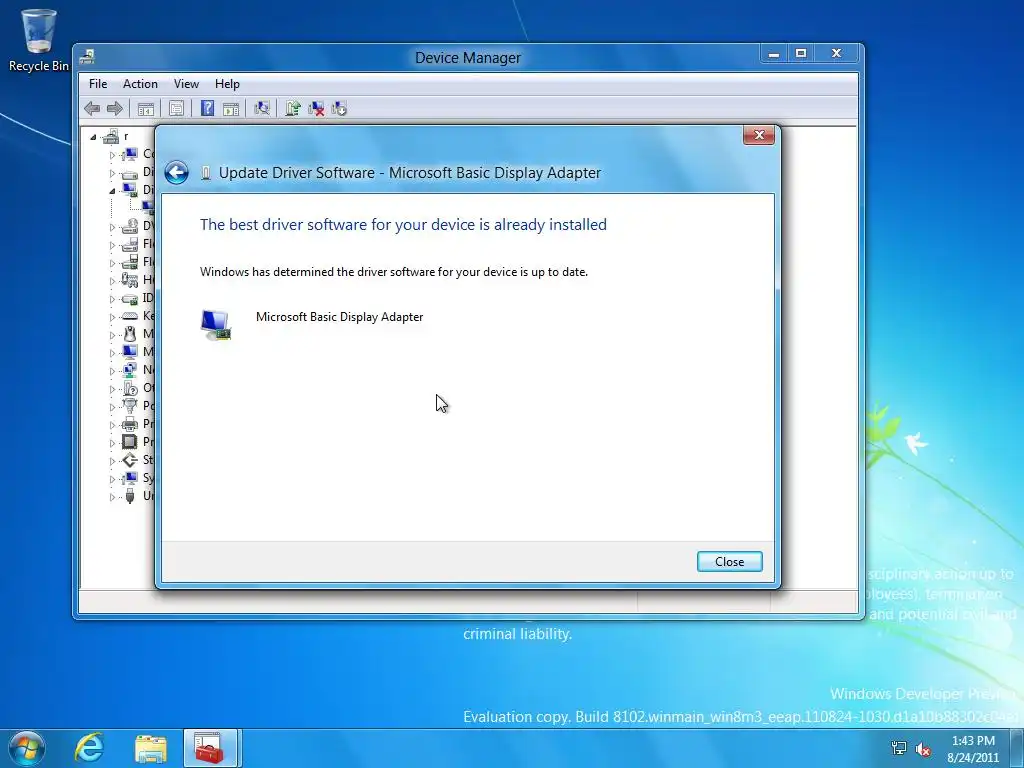Image resolution: width=1024 pixels, height=768 pixels.
Task: Click the Uninstall device icon with red X
Action: [x=316, y=108]
